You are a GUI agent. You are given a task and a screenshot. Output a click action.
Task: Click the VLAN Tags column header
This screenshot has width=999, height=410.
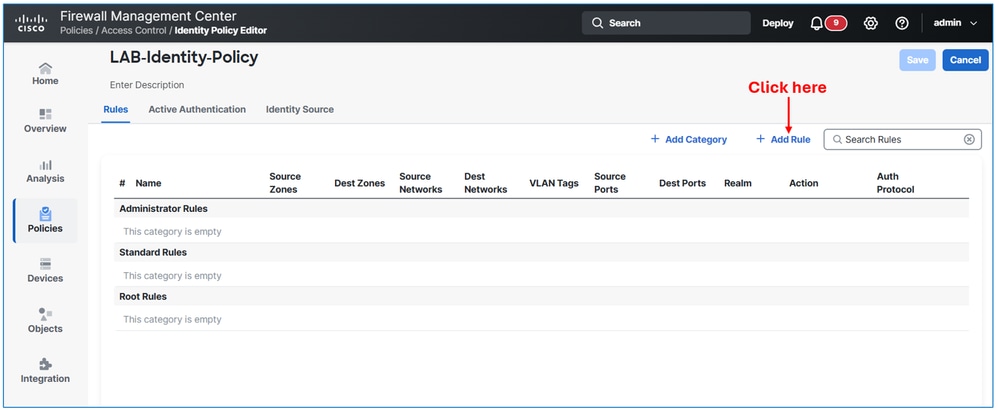coord(554,183)
